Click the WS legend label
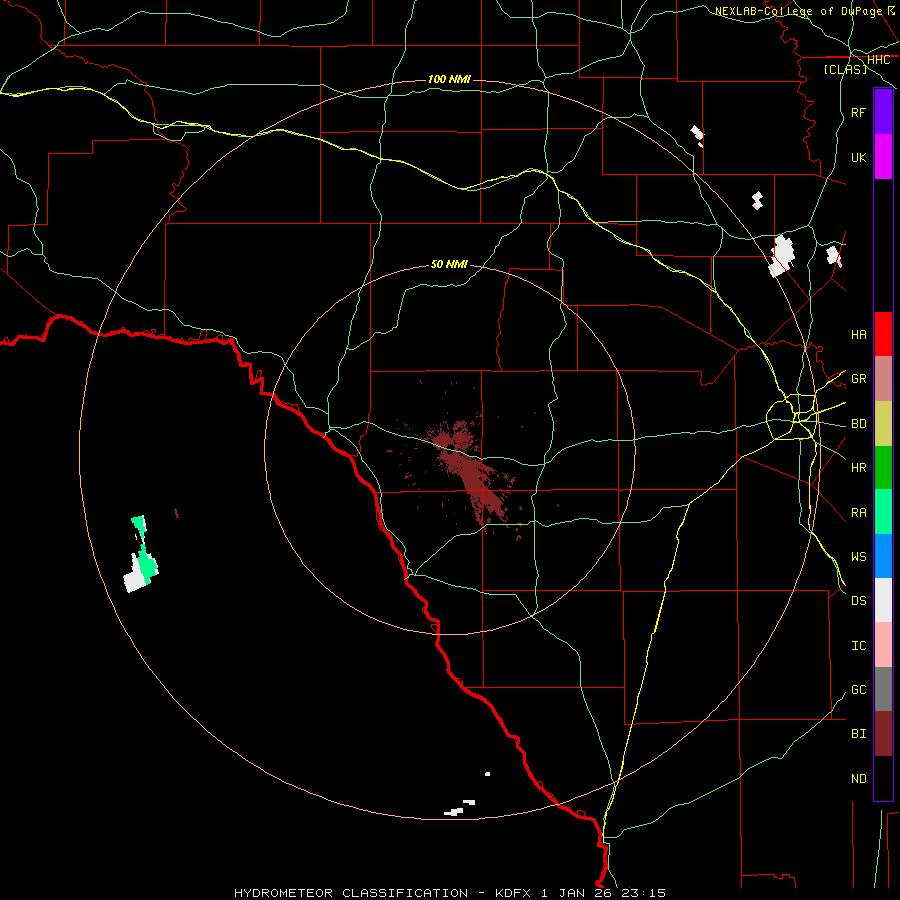This screenshot has width=900, height=900. pos(858,557)
